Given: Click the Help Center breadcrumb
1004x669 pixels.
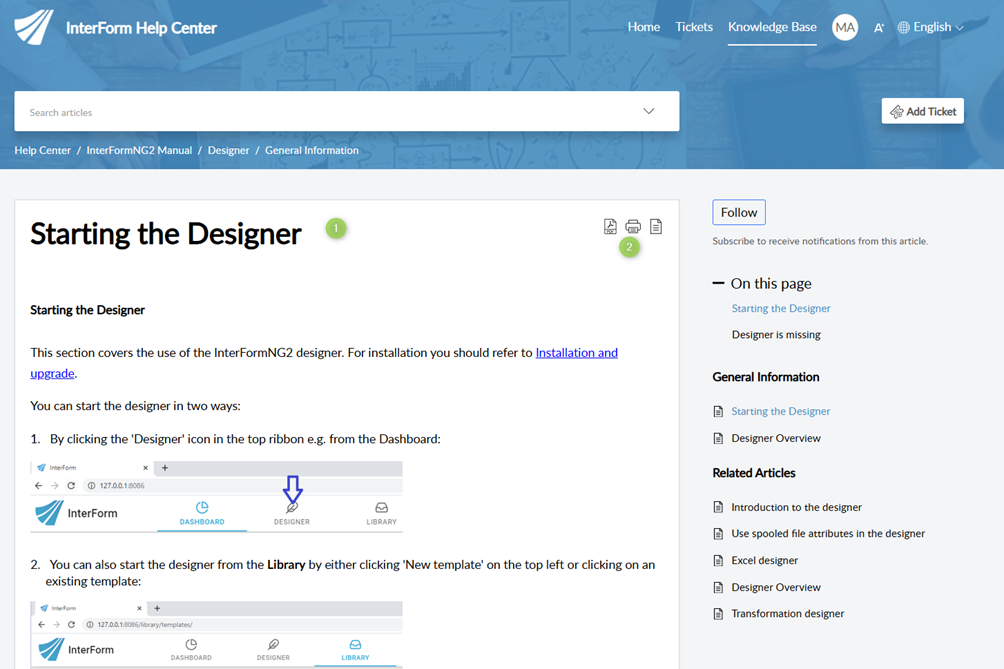Looking at the screenshot, I should (42, 150).
